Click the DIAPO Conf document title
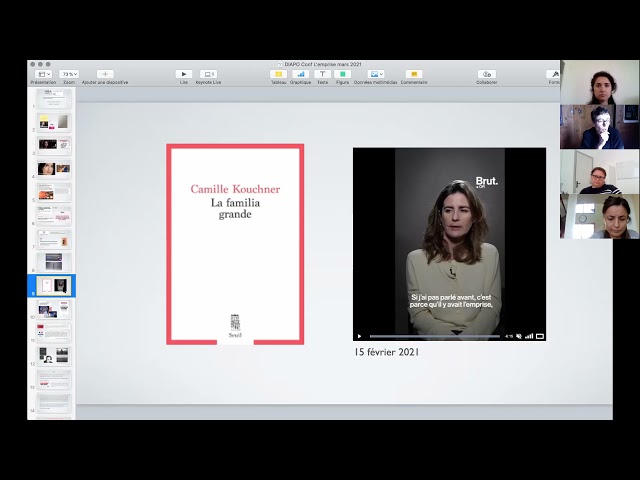 click(322, 64)
